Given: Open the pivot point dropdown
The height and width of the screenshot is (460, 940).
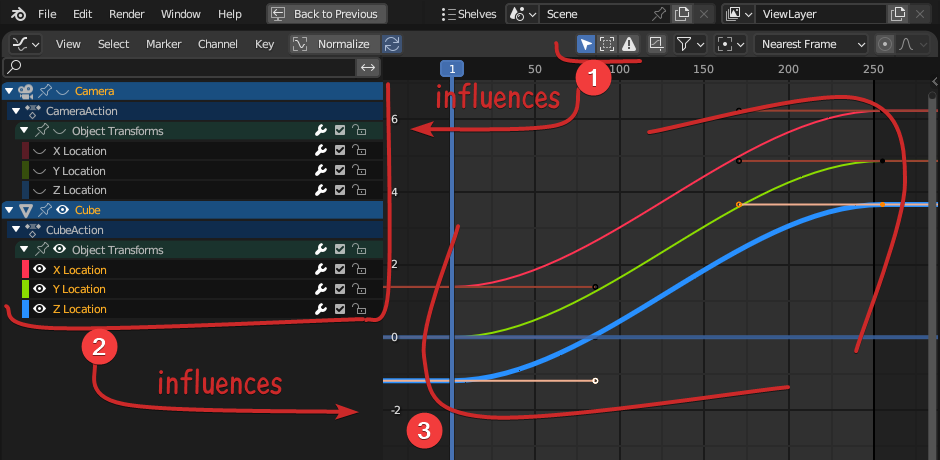Looking at the screenshot, I should [x=731, y=44].
